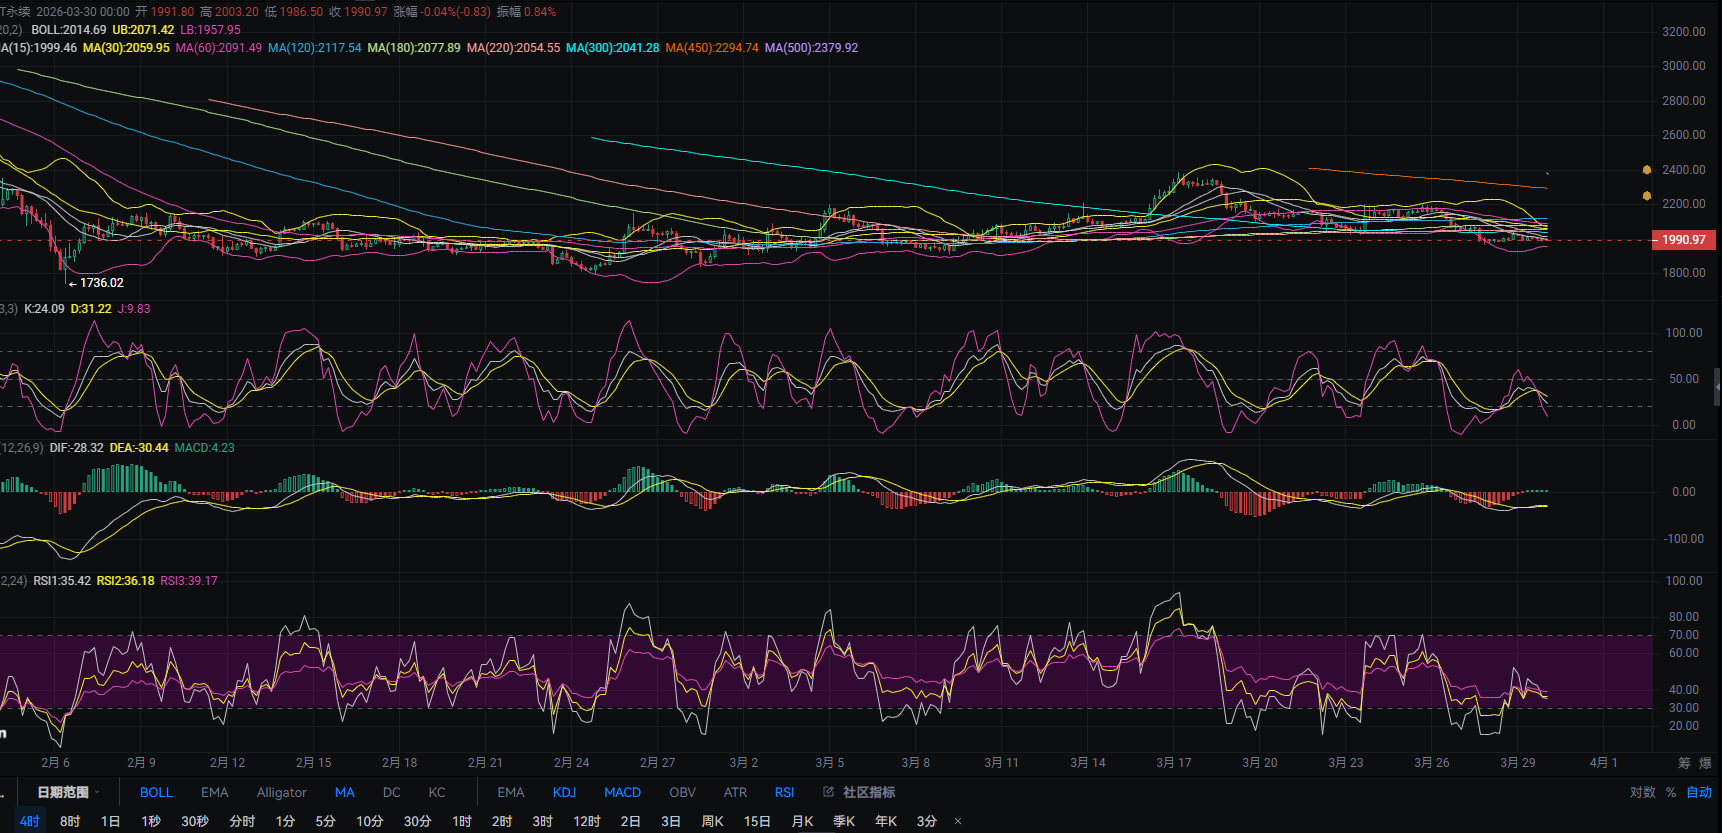Enable the Alligator indicator
Viewport: 1722px width, 833px height.
pyautogui.click(x=281, y=792)
